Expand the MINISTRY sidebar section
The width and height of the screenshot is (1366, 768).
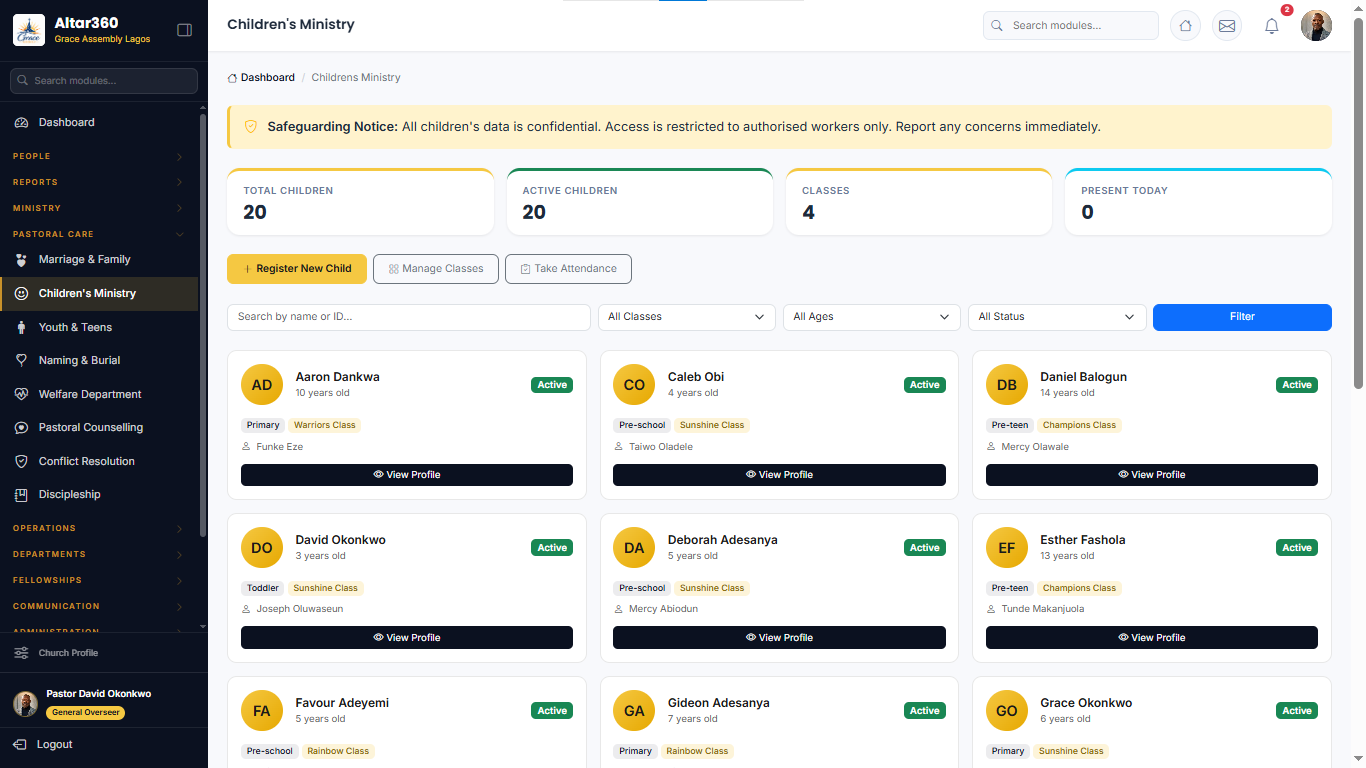(98, 208)
